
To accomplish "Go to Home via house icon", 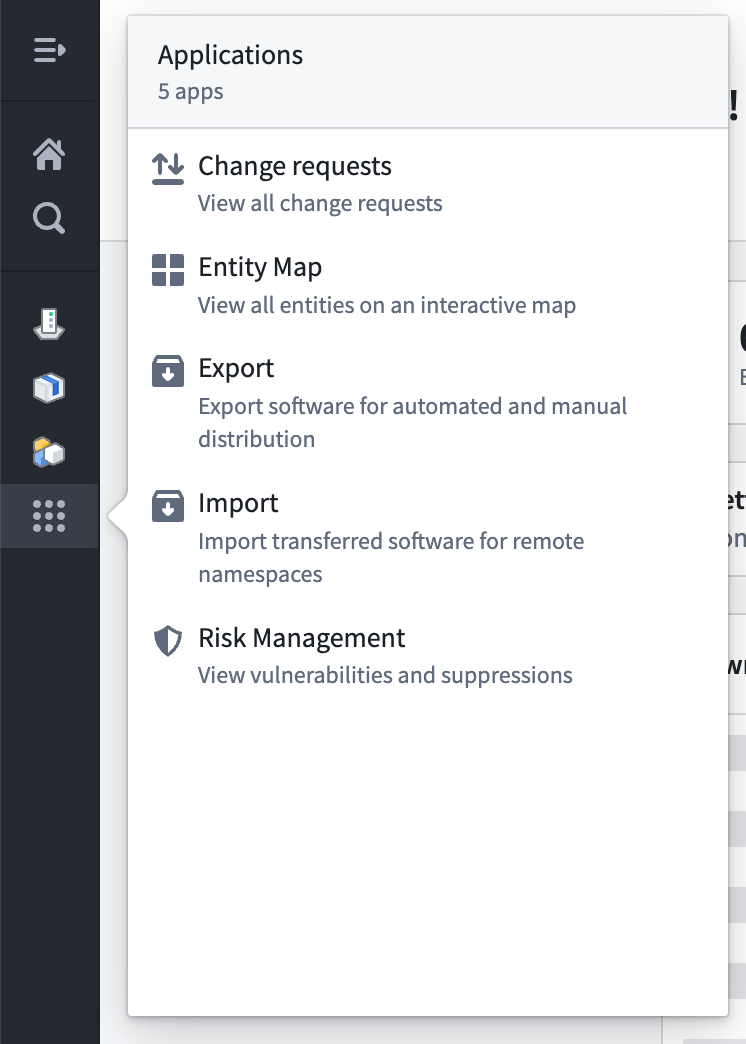I will 49,154.
